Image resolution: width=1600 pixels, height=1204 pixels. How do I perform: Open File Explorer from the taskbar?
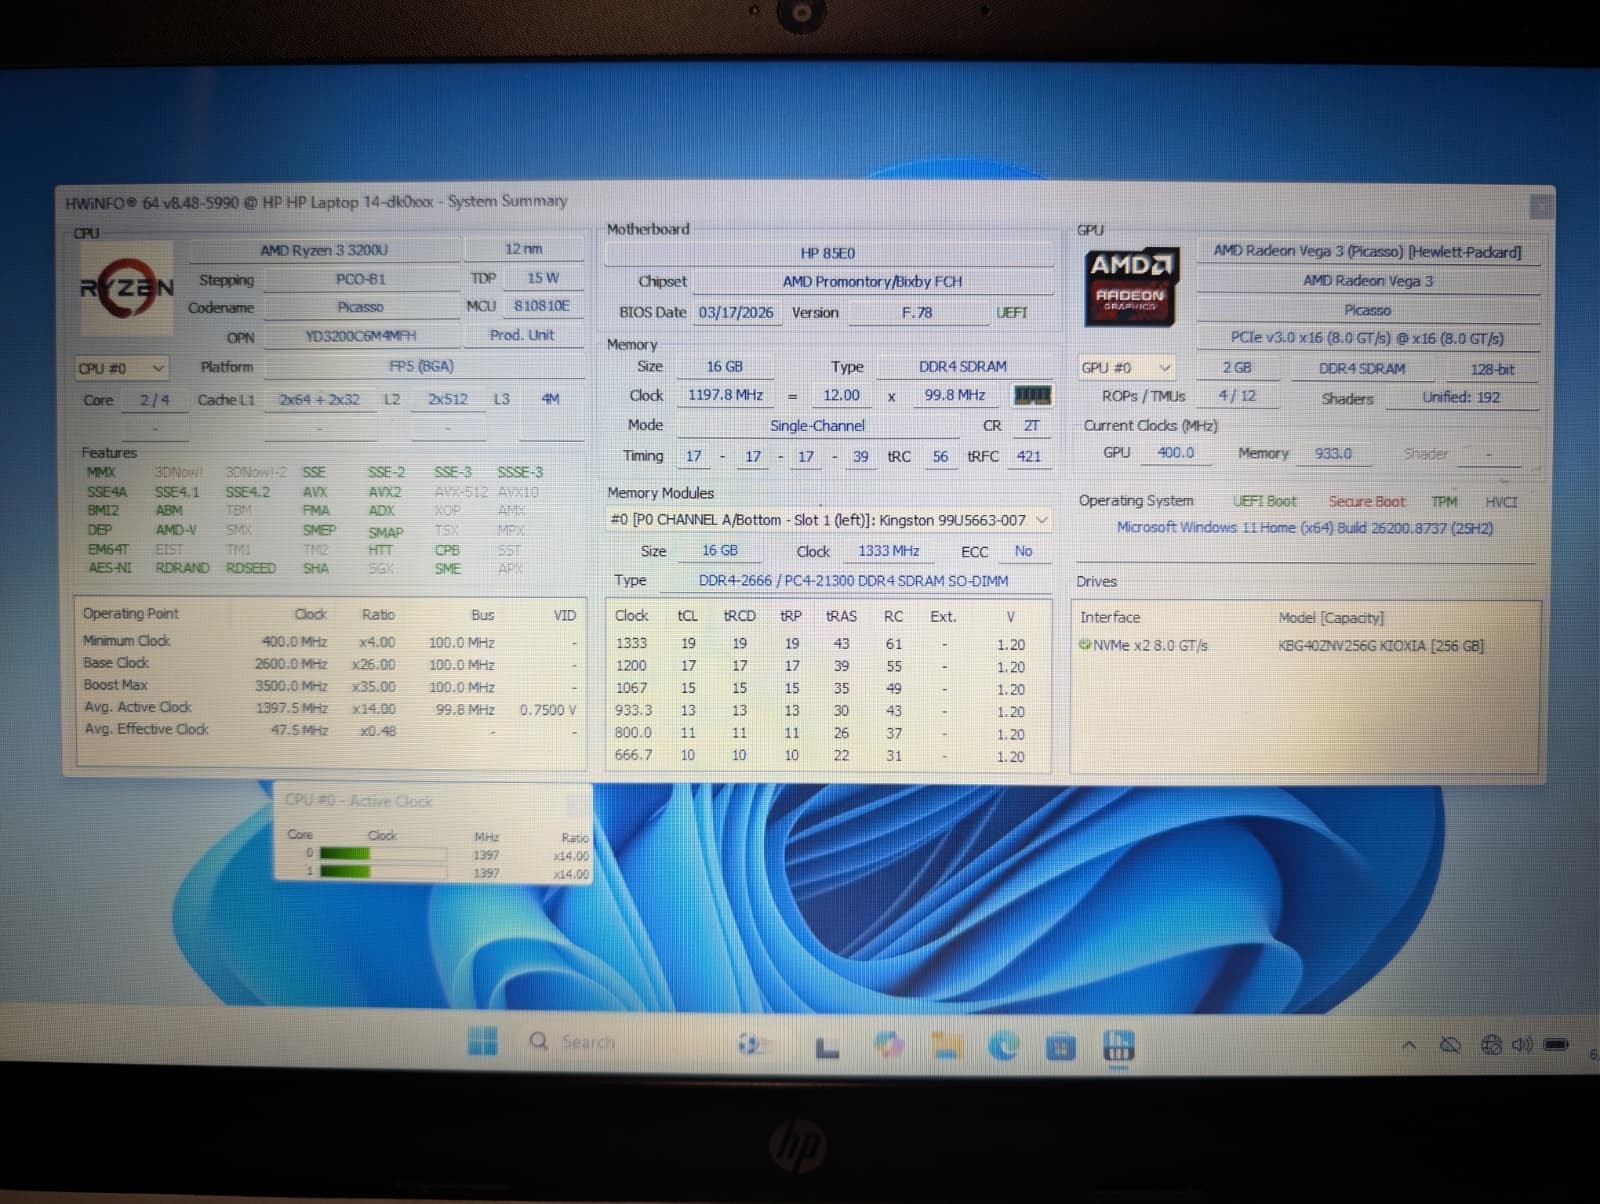pos(946,1046)
